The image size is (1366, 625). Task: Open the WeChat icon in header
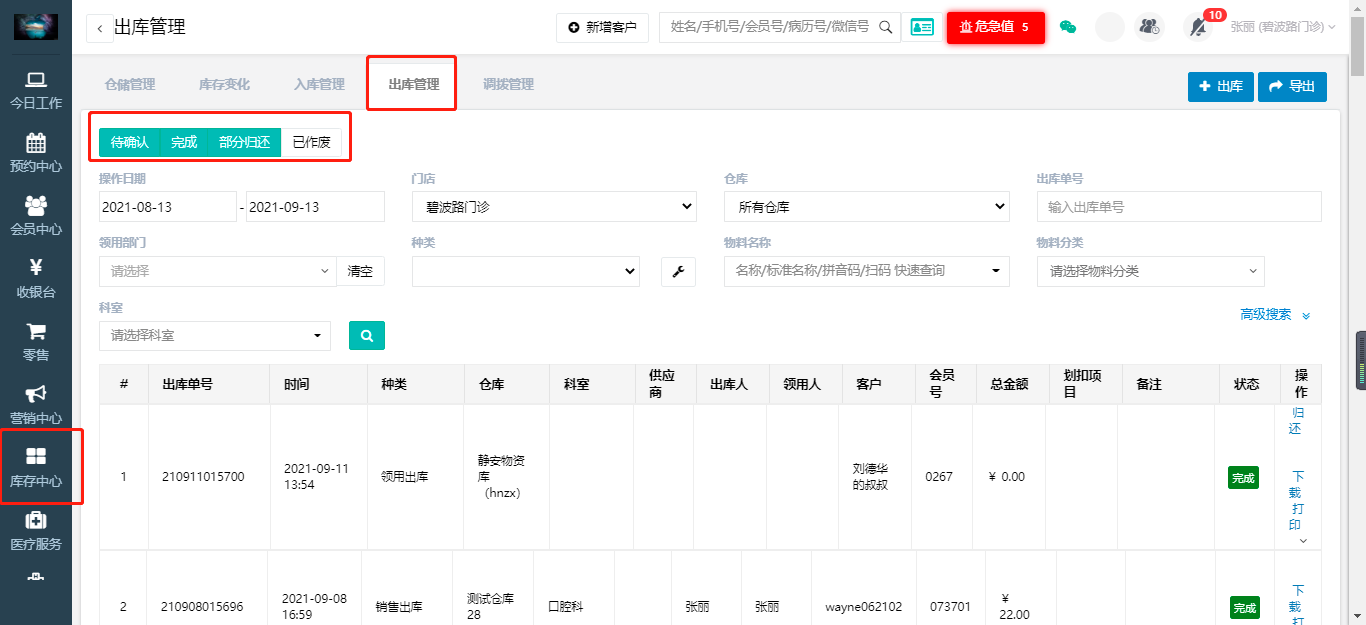click(x=1068, y=28)
